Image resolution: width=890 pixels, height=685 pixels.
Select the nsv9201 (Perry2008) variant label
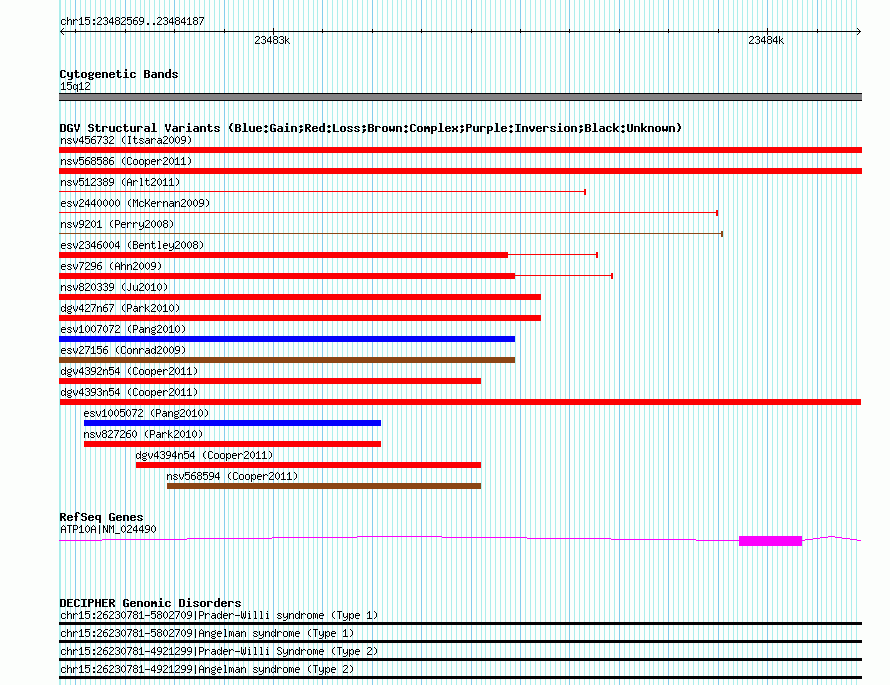[x=117, y=224]
